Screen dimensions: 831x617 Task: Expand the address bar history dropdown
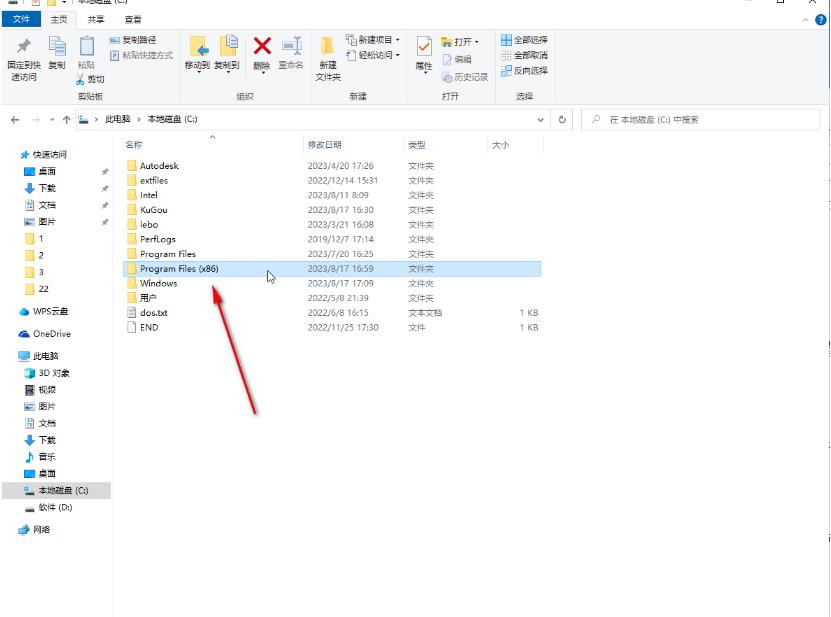pos(541,120)
